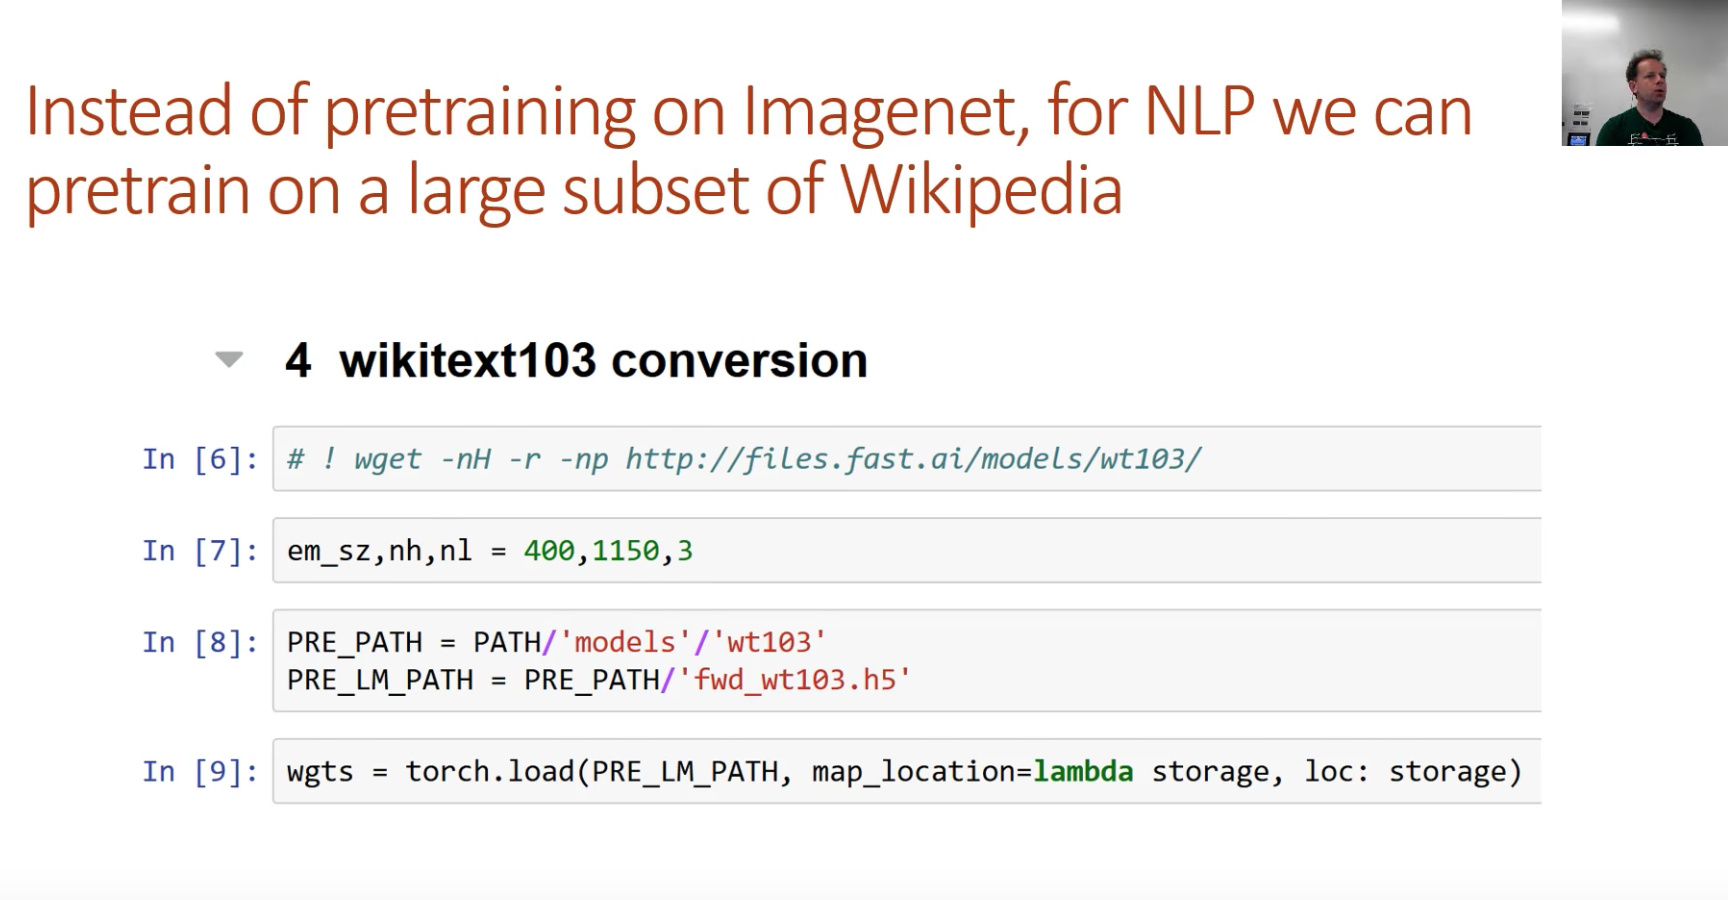The width and height of the screenshot is (1728, 900).
Task: Click the files.fast.ai URL in wget comment
Action: coord(912,459)
